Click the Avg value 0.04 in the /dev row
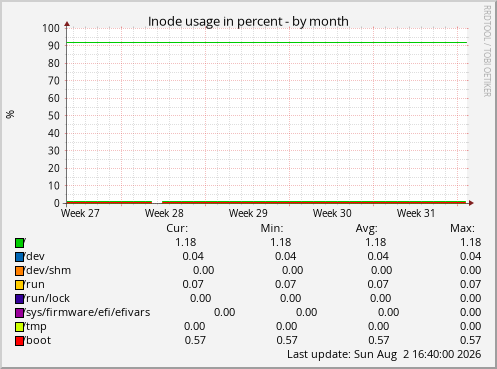 pyautogui.click(x=378, y=256)
